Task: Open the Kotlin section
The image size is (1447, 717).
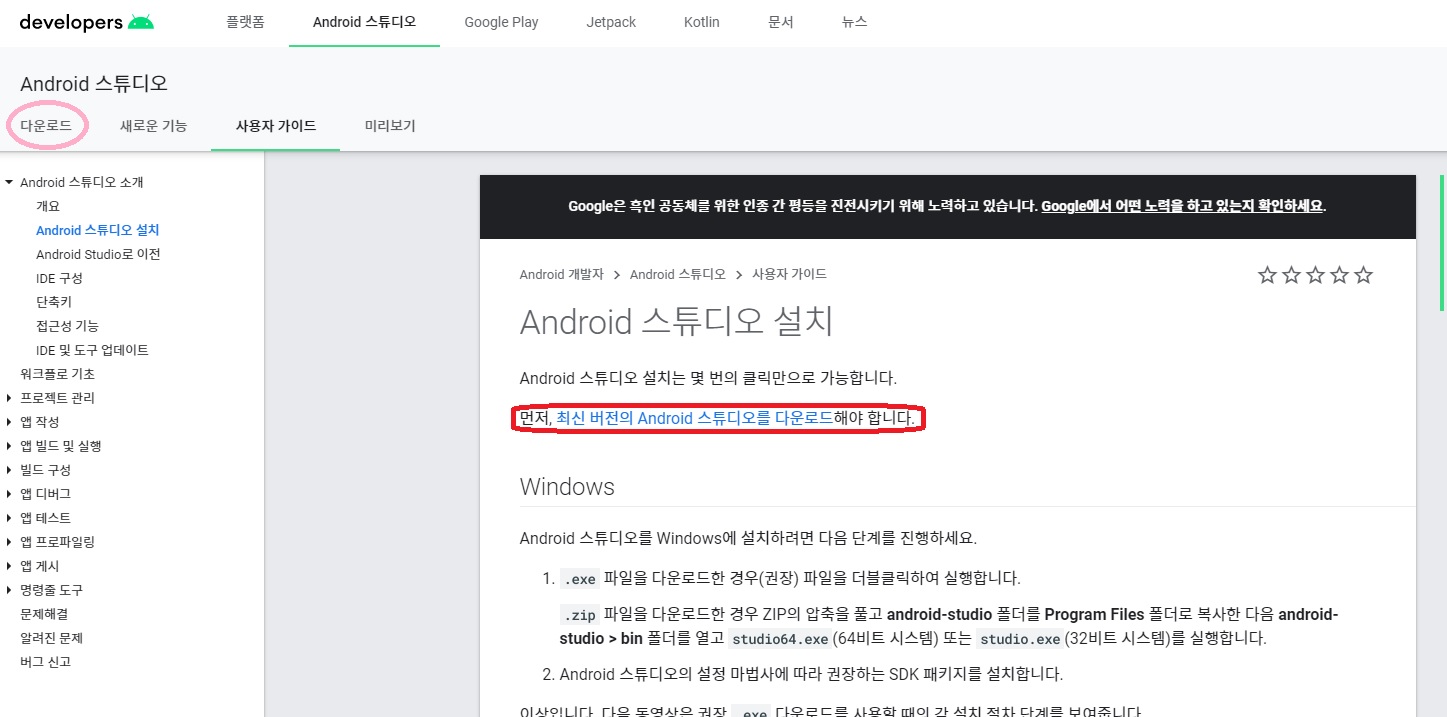Action: coord(701,22)
